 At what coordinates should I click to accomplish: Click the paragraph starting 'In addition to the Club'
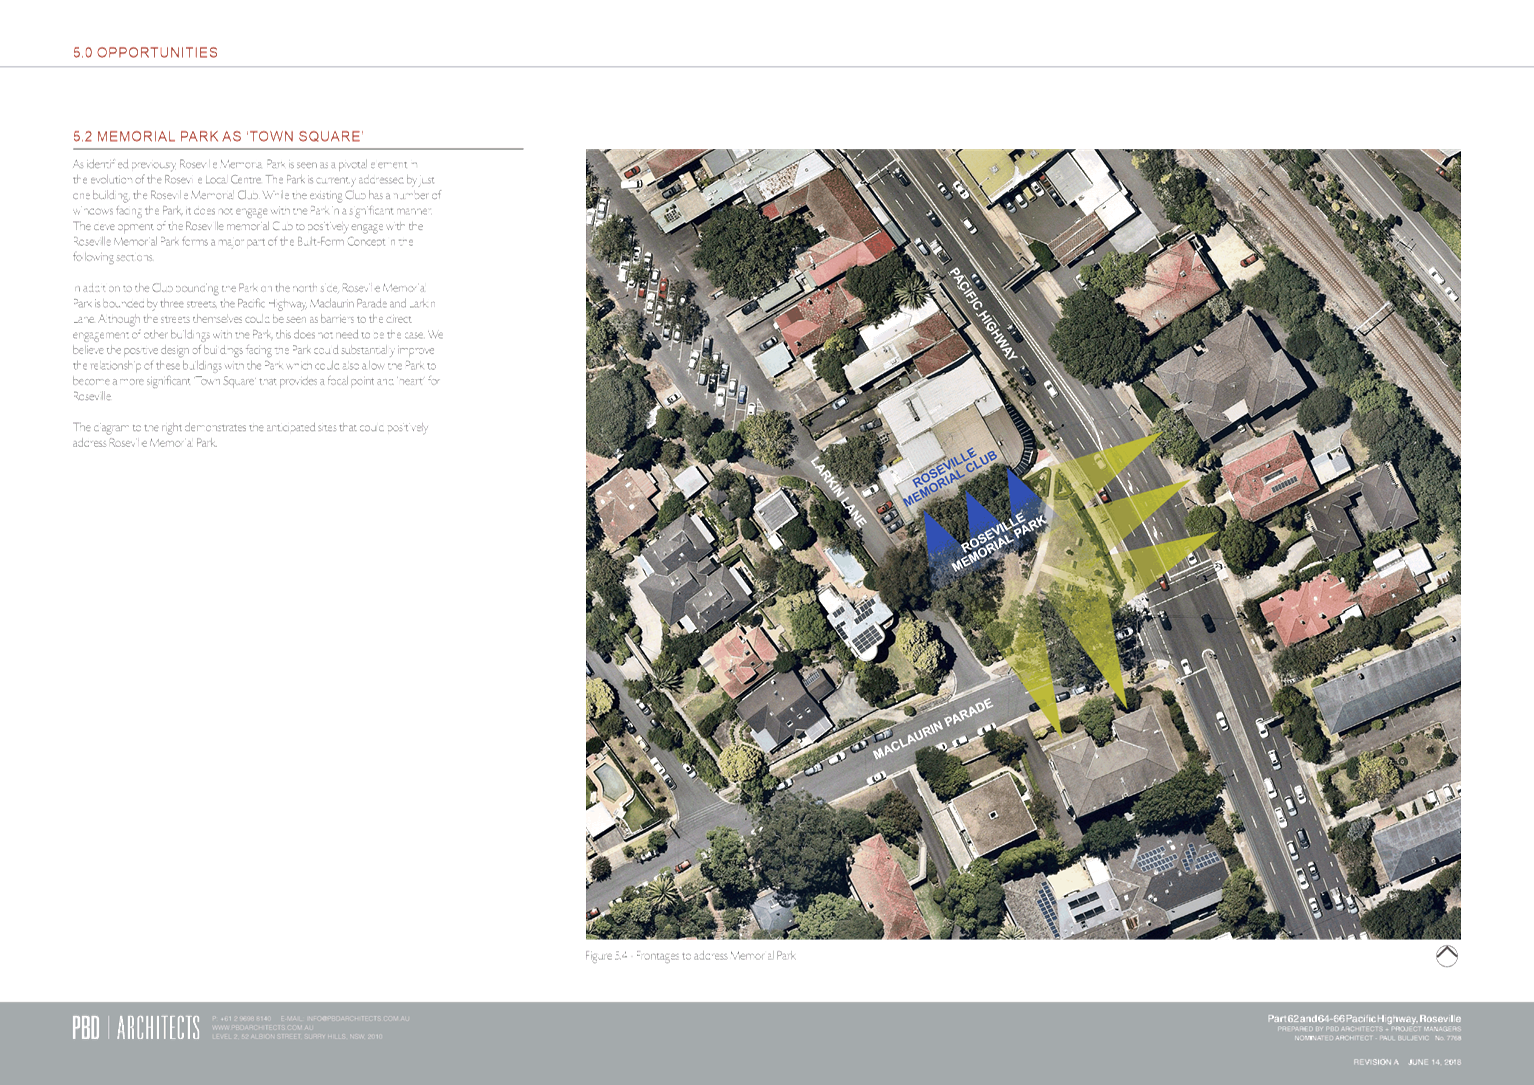[x=257, y=342]
